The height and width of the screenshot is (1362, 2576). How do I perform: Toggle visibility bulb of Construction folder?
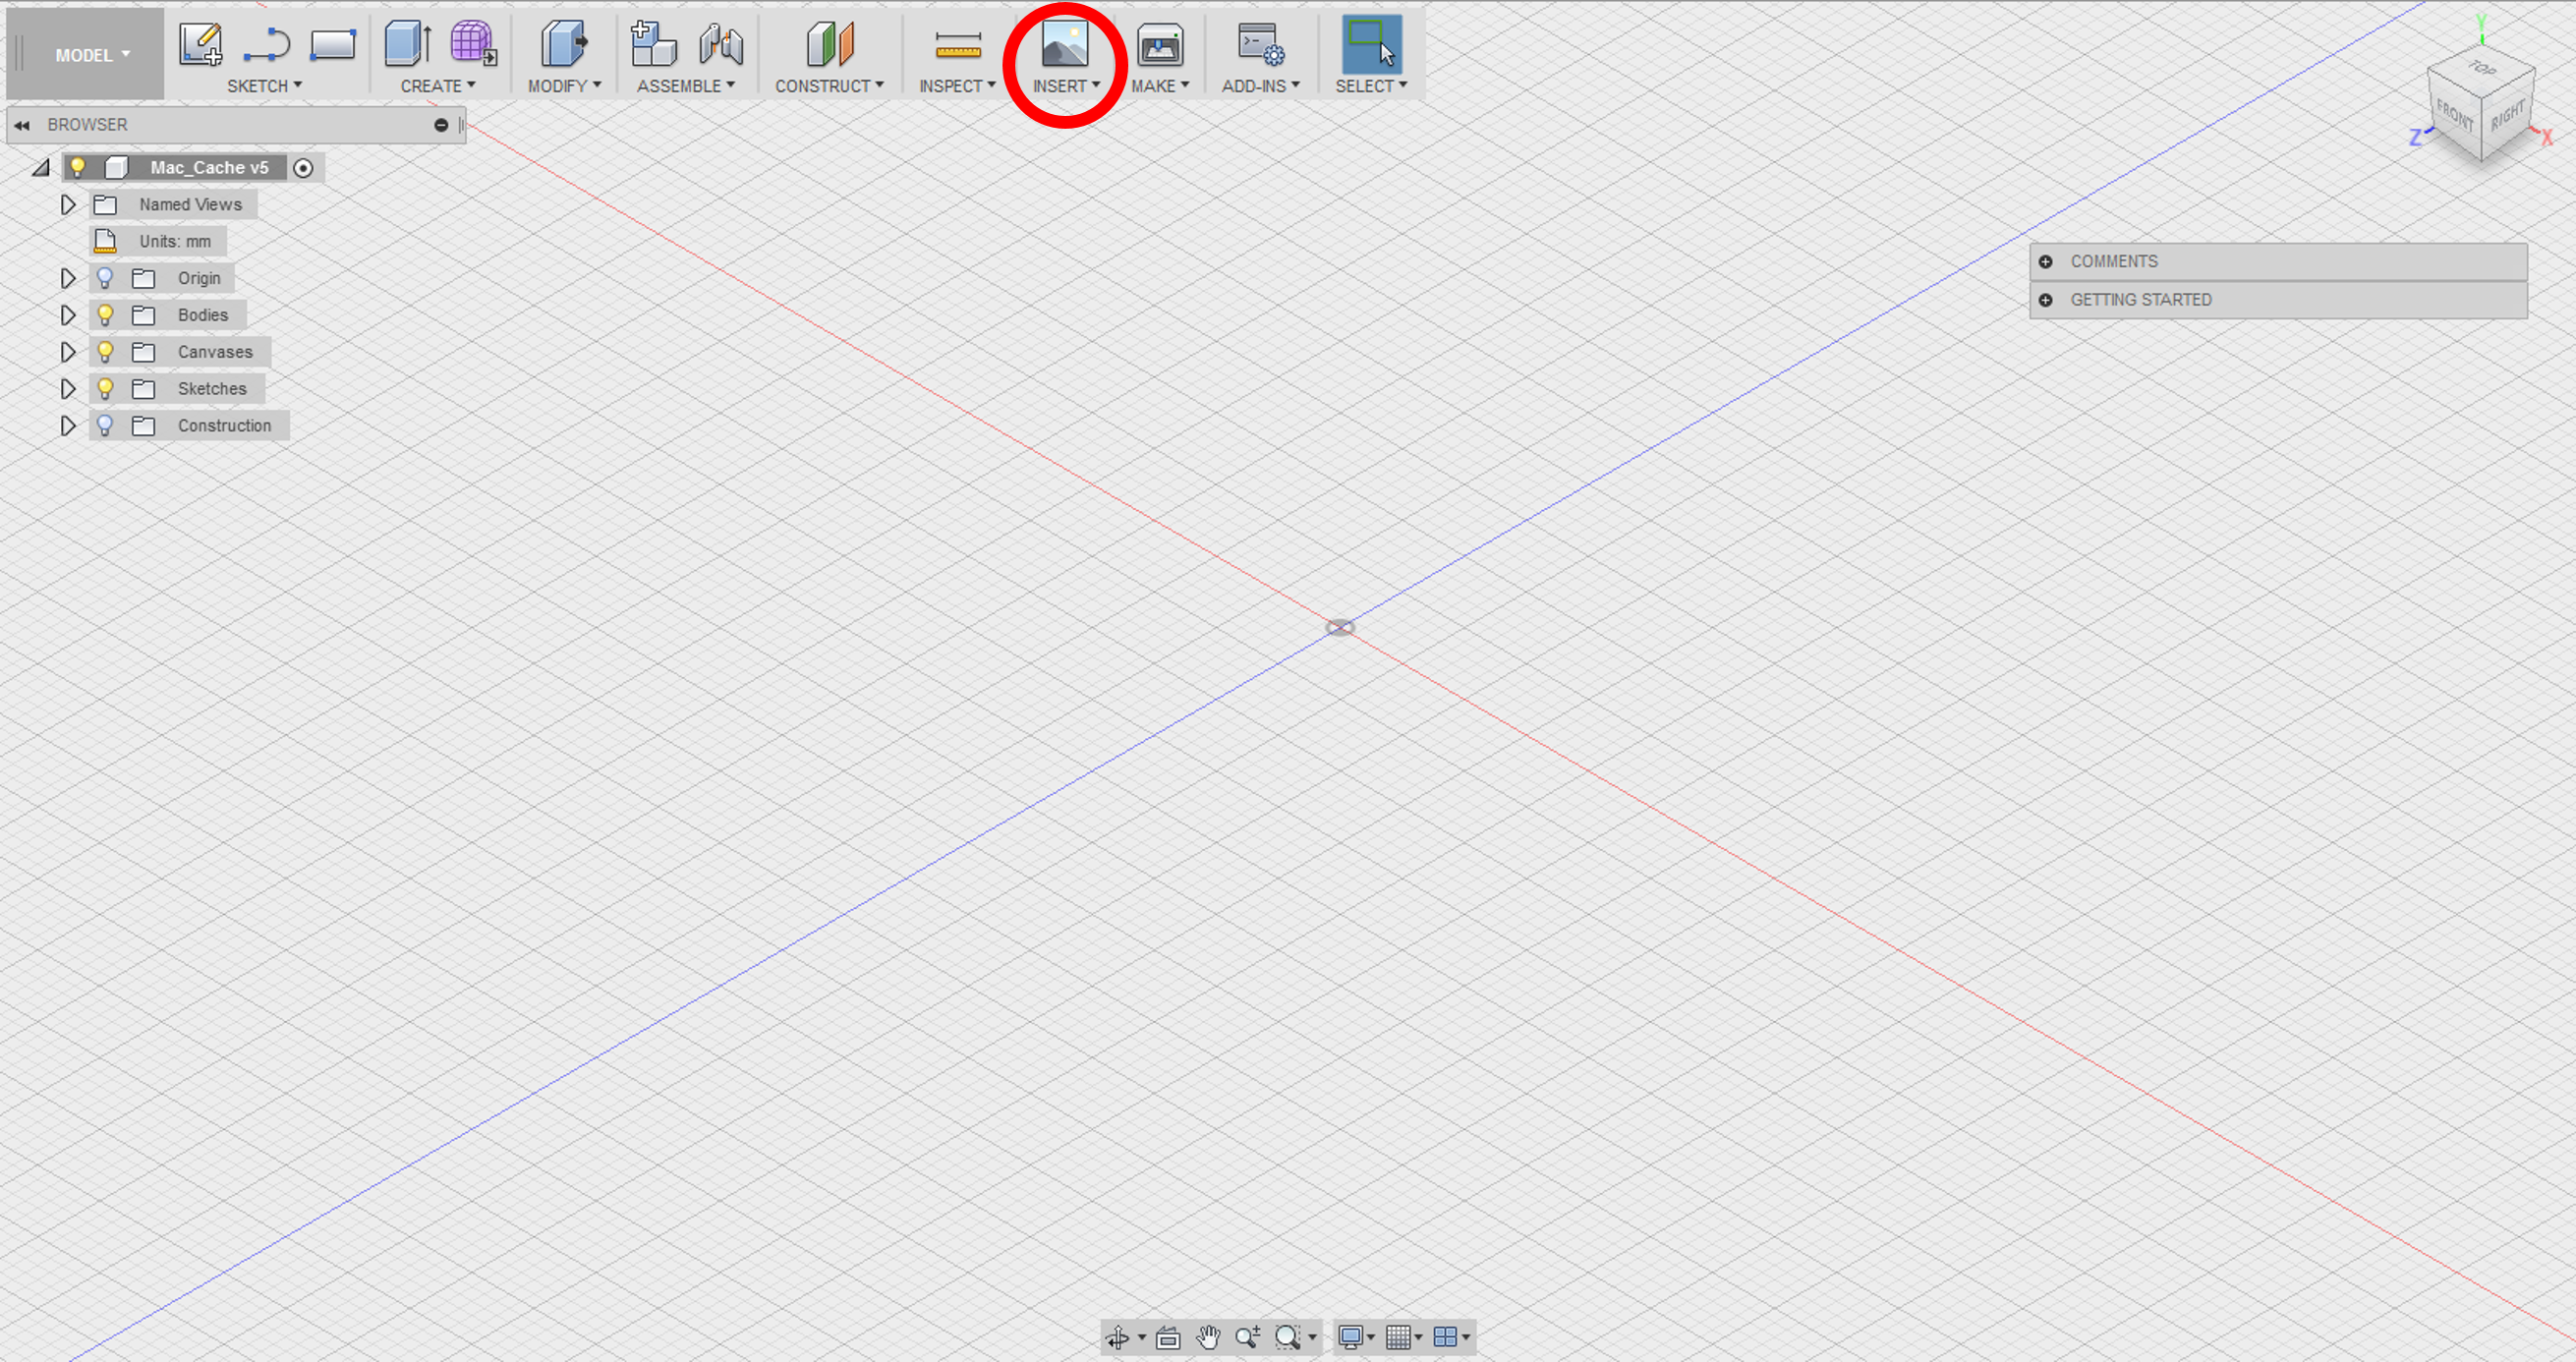[105, 426]
